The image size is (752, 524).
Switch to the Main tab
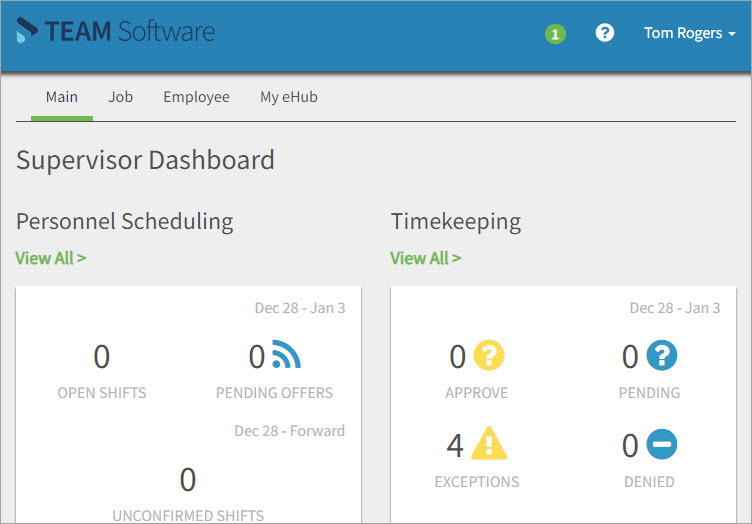(x=62, y=97)
